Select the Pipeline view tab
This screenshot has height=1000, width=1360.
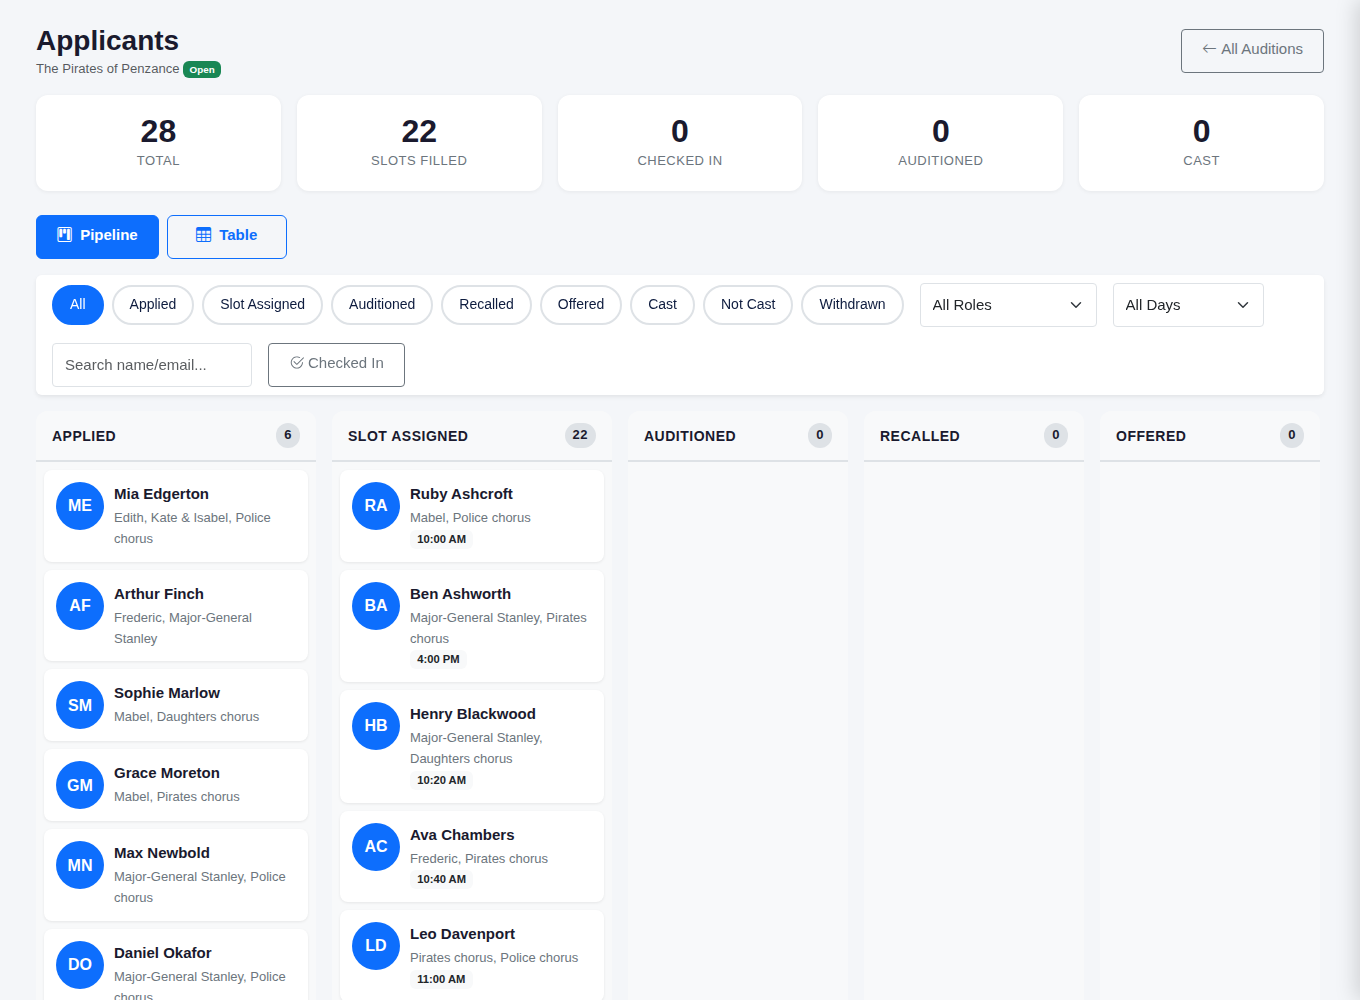pos(97,236)
